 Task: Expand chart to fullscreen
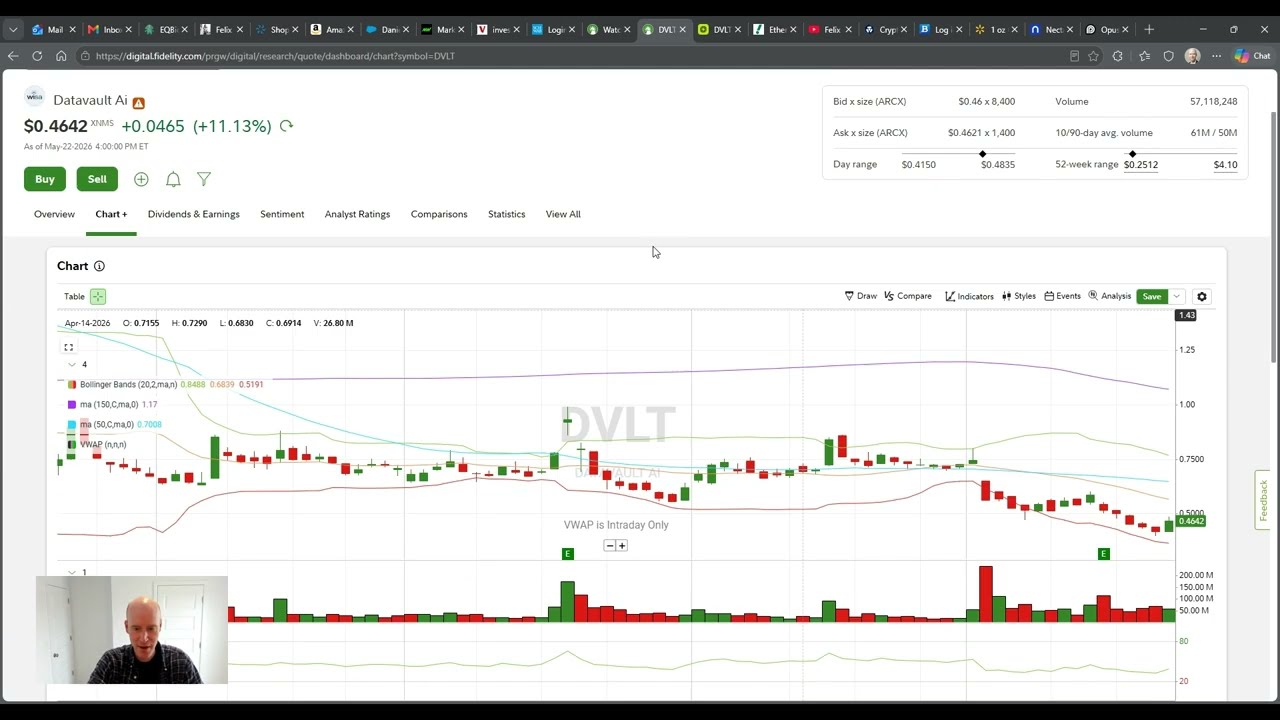(69, 347)
